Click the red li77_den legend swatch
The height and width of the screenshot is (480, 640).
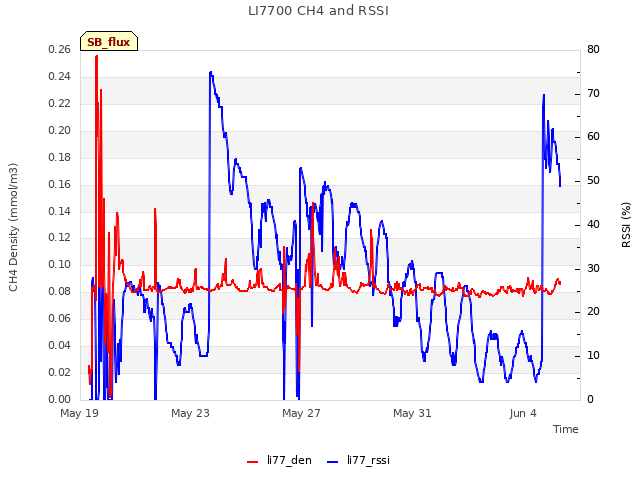(x=253, y=462)
